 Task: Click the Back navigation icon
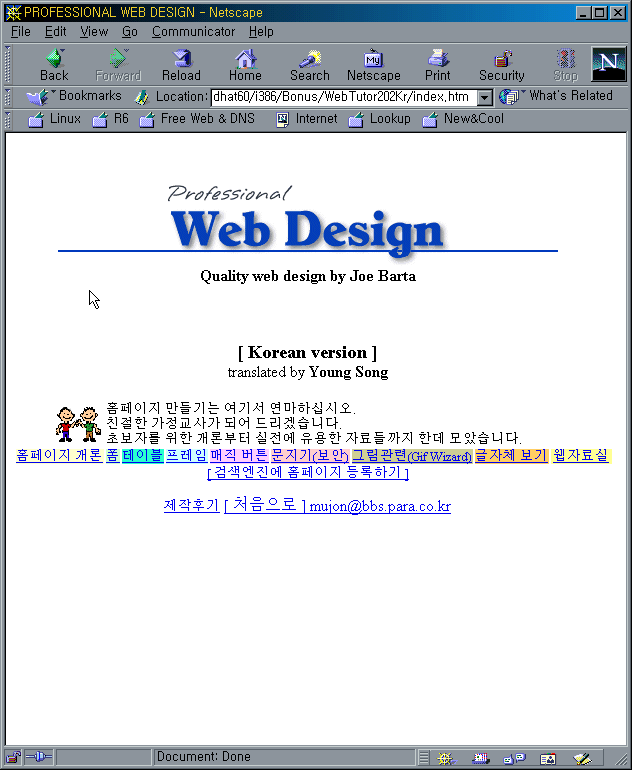pyautogui.click(x=54, y=65)
